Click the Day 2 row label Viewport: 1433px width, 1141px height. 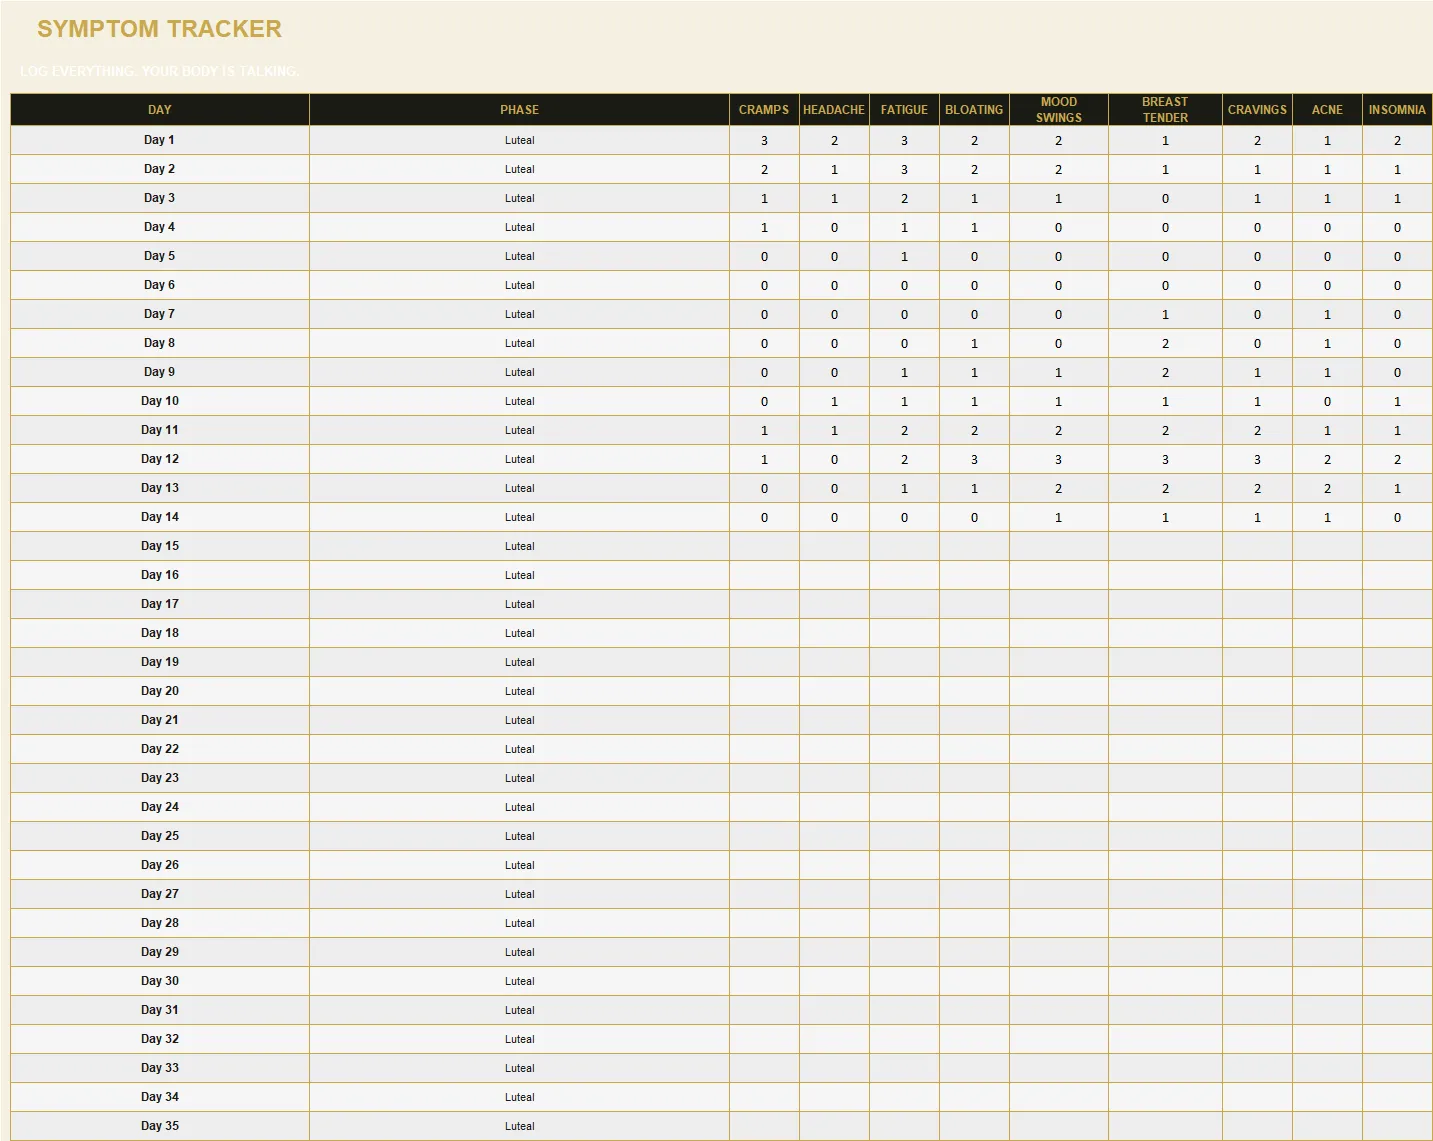[x=160, y=169]
